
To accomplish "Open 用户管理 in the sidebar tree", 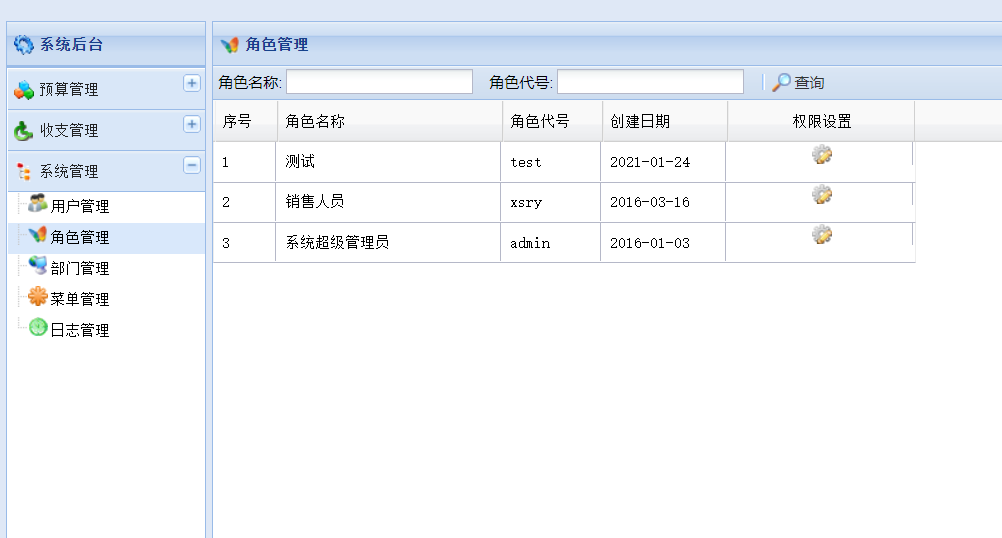I will (80, 206).
